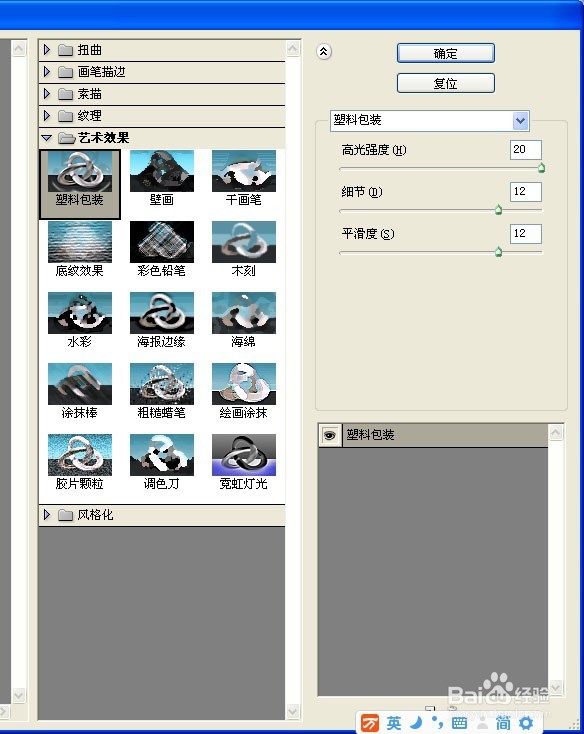Click the open folder icon beside 艺术效果

tap(66, 138)
